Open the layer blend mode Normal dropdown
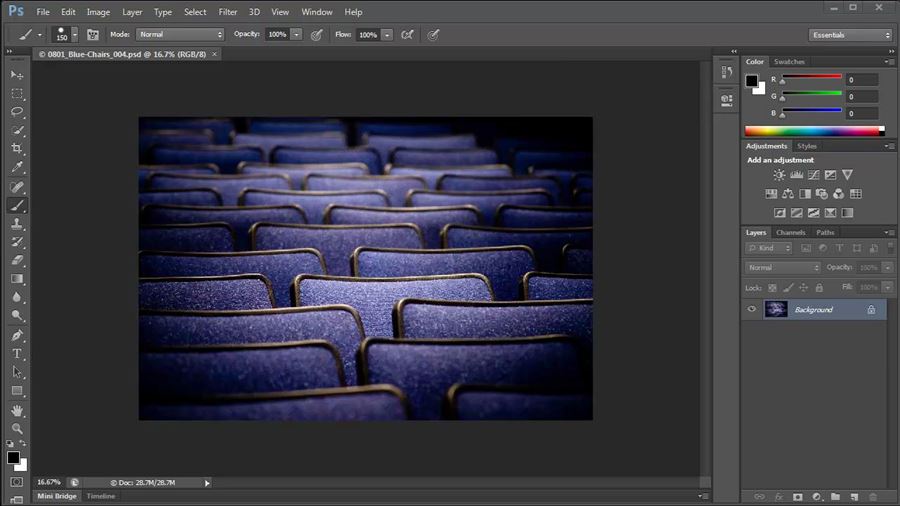This screenshot has width=900, height=506. coord(783,267)
